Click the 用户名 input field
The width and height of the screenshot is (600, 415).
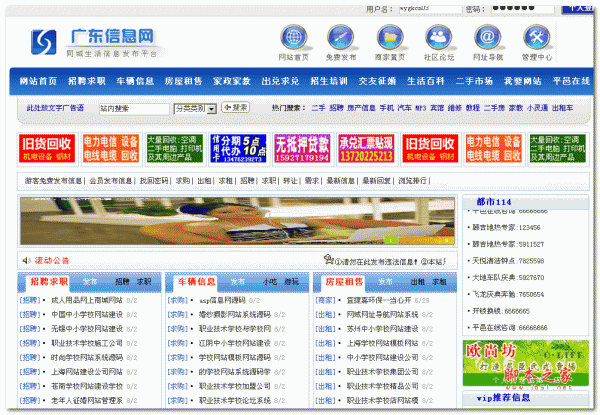click(x=430, y=8)
